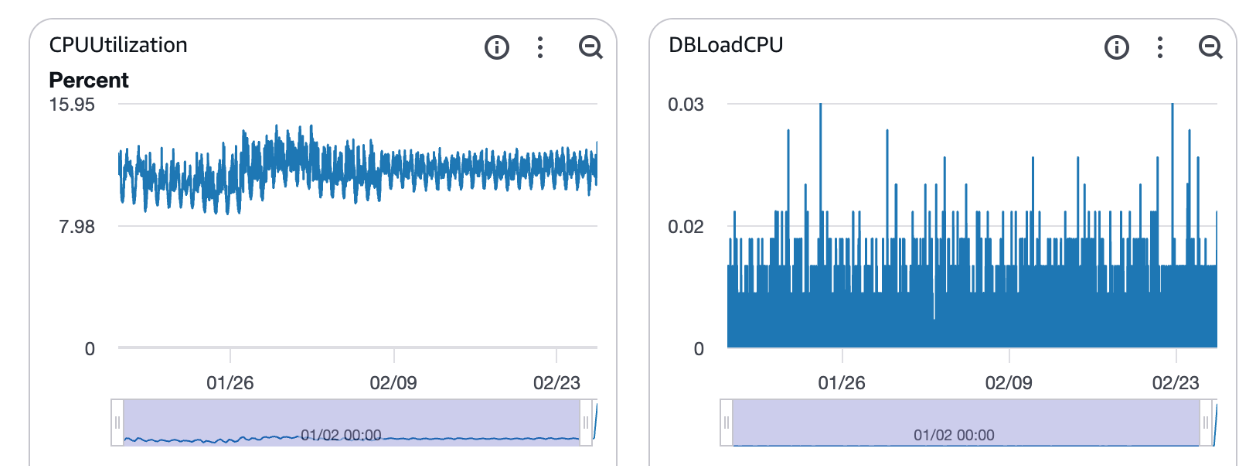Open the DBLoadCPU three-dot options menu
The image size is (1252, 466).
(1160, 47)
